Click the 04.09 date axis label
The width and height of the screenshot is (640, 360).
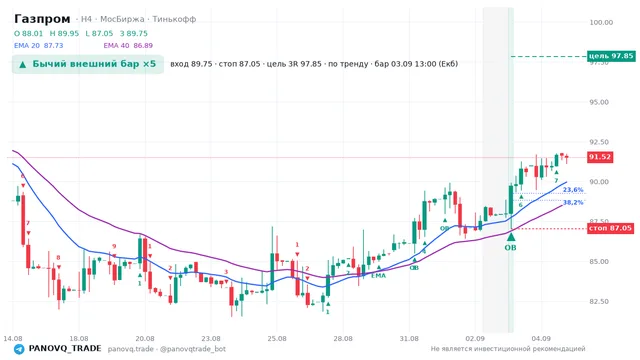tap(541, 339)
